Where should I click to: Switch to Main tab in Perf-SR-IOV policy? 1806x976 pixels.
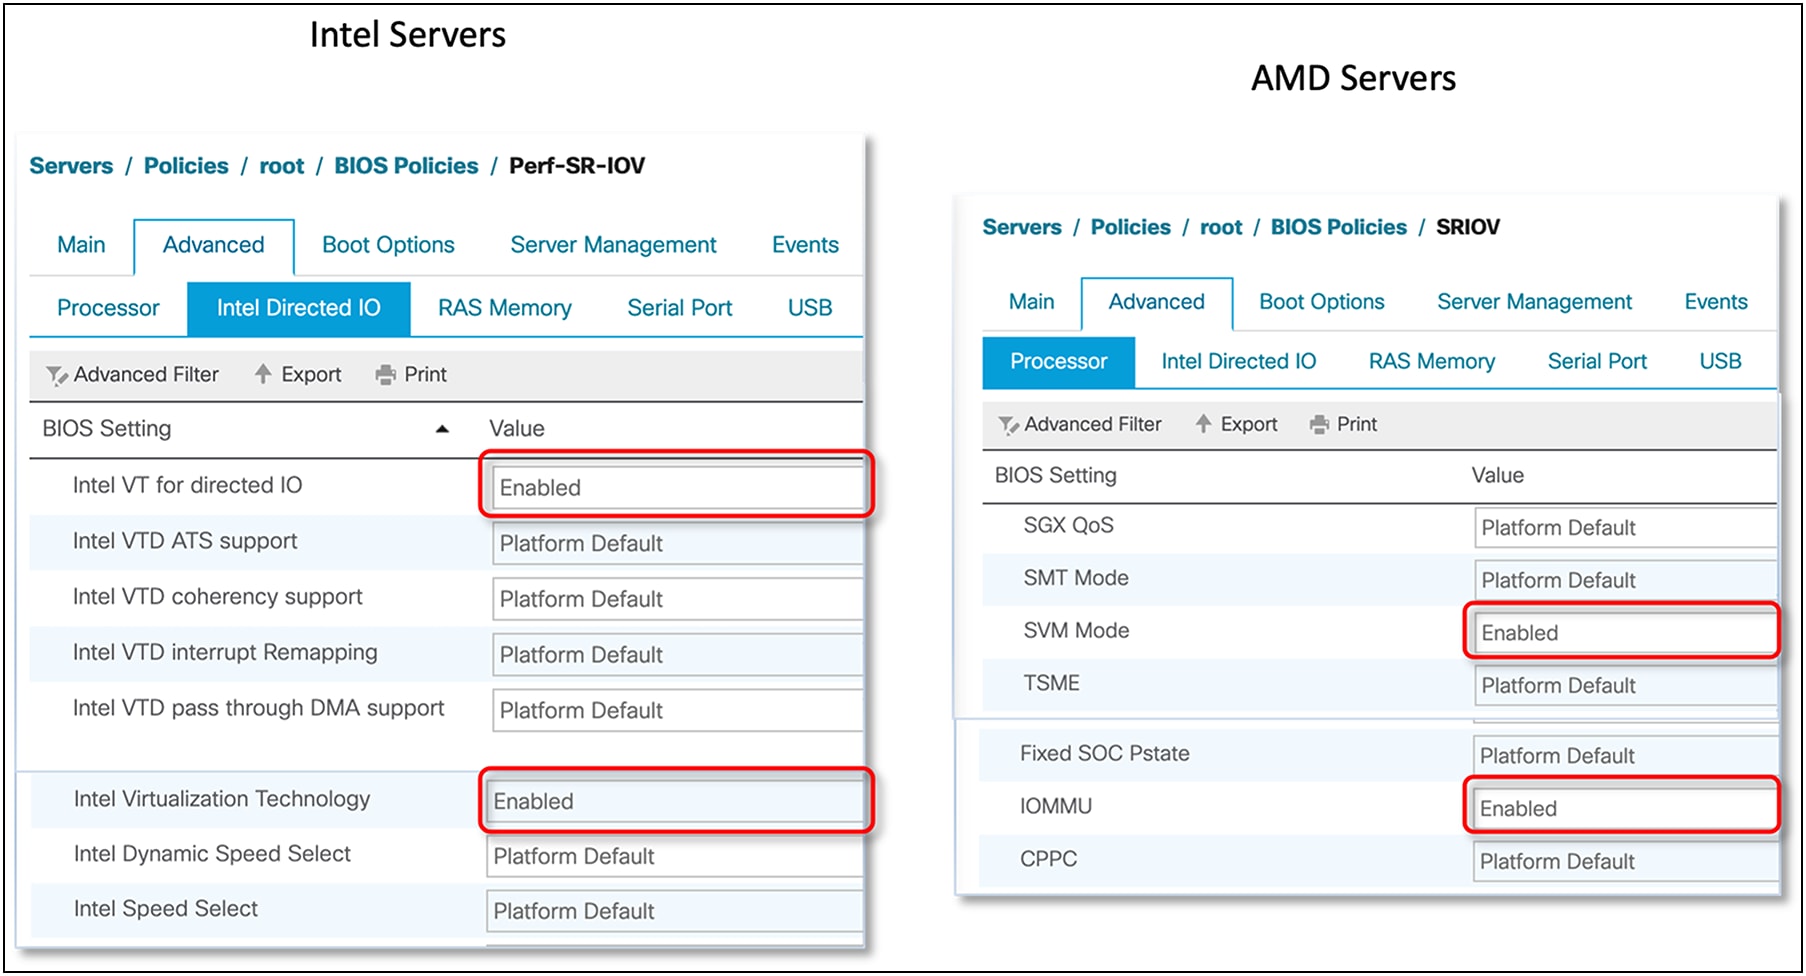[x=81, y=245]
